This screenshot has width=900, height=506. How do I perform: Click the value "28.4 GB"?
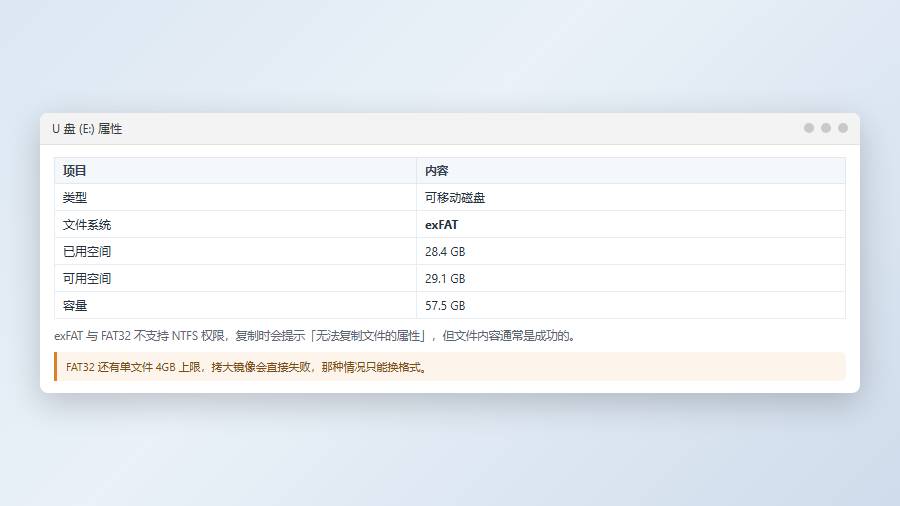coord(445,251)
